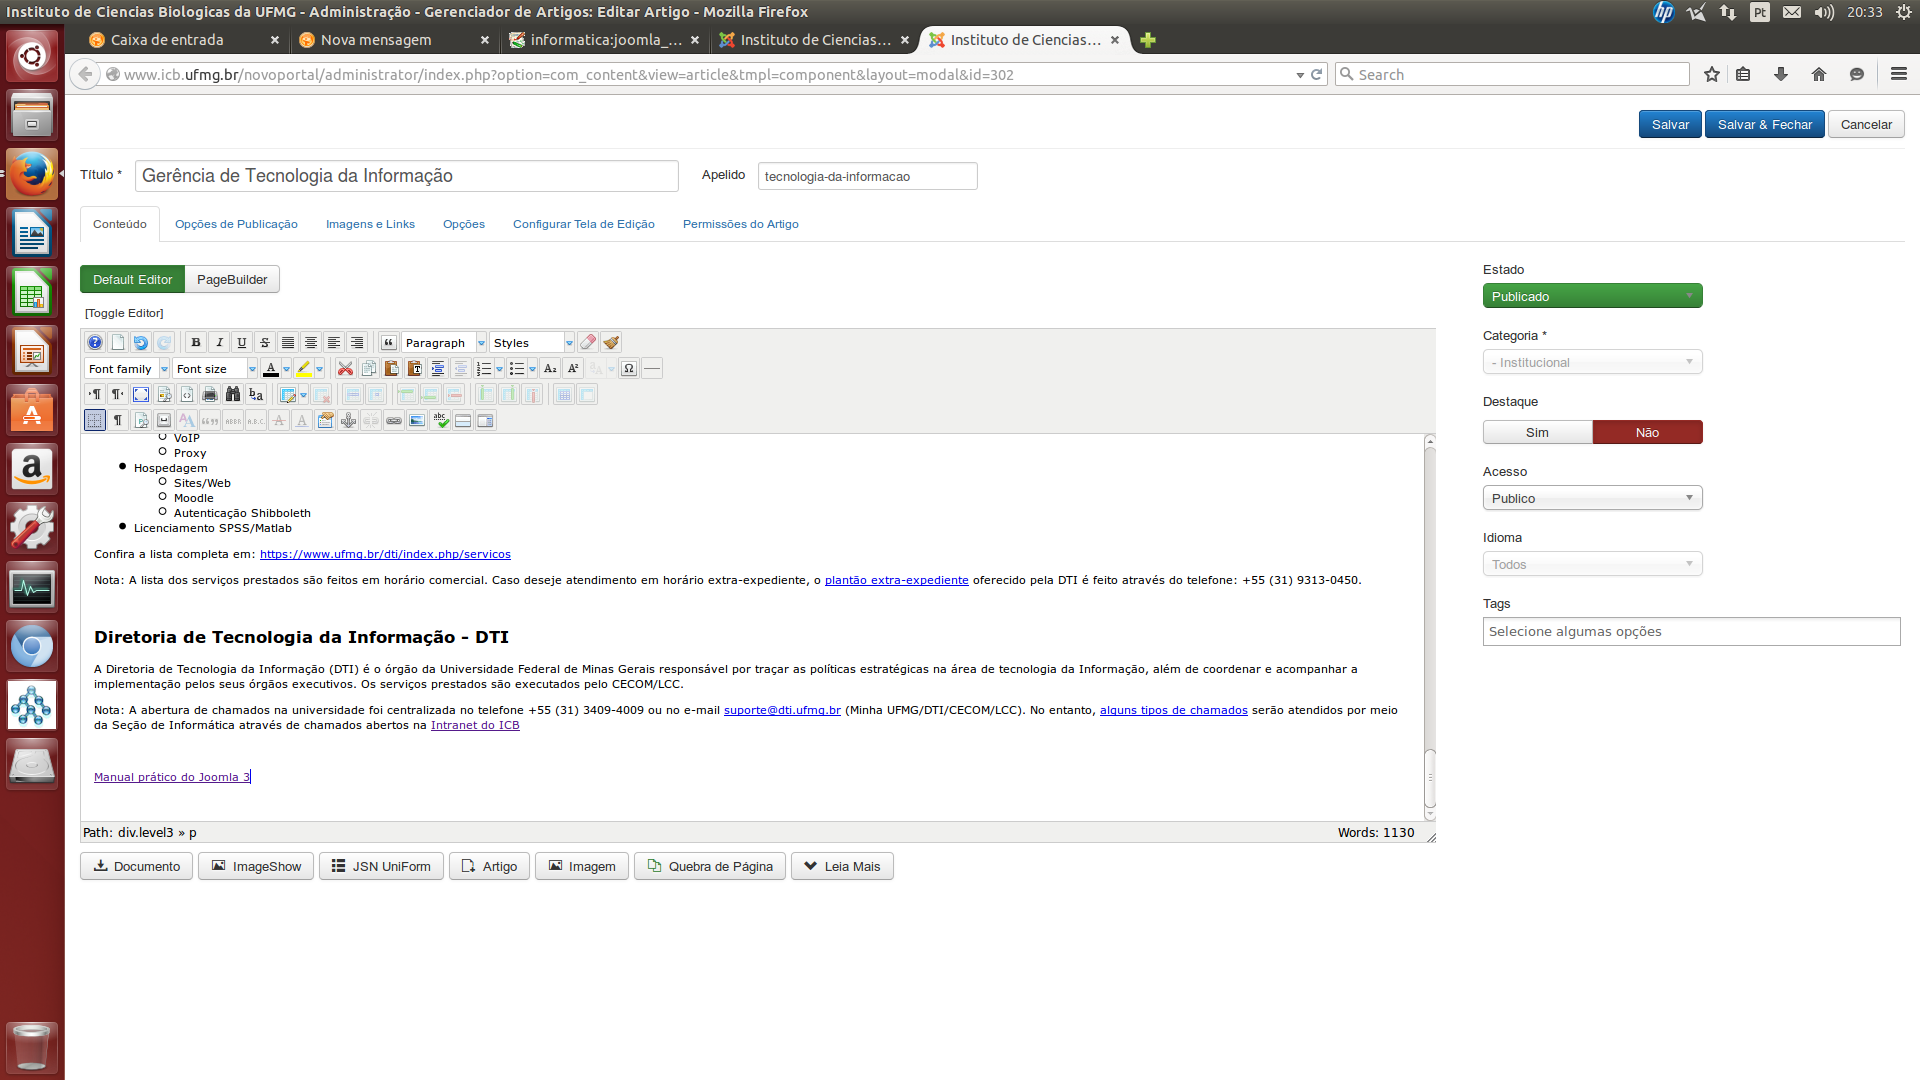Click the print icon in the editor toolbar
This screenshot has width=1920, height=1080.
tap(210, 395)
